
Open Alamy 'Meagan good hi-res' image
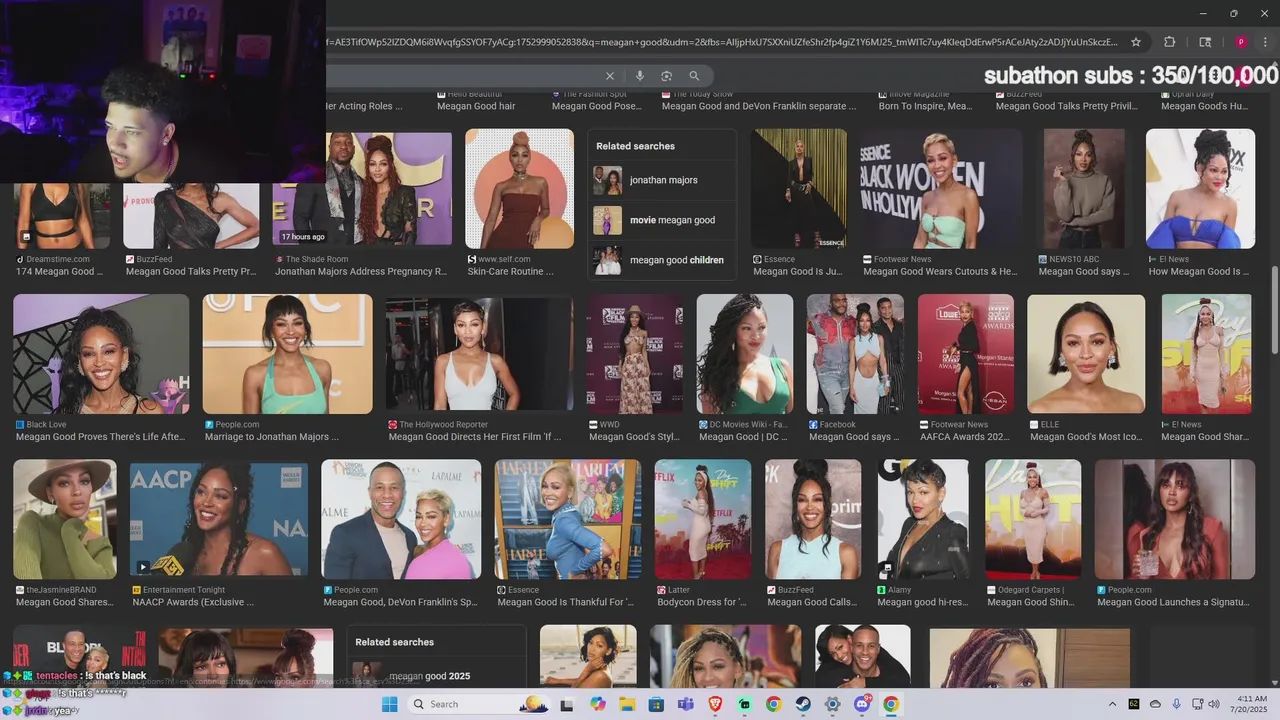[x=923, y=520]
